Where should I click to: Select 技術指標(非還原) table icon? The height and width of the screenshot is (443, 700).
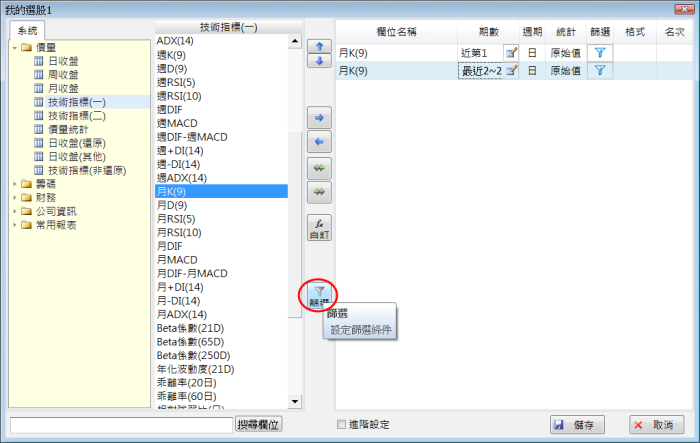click(39, 170)
